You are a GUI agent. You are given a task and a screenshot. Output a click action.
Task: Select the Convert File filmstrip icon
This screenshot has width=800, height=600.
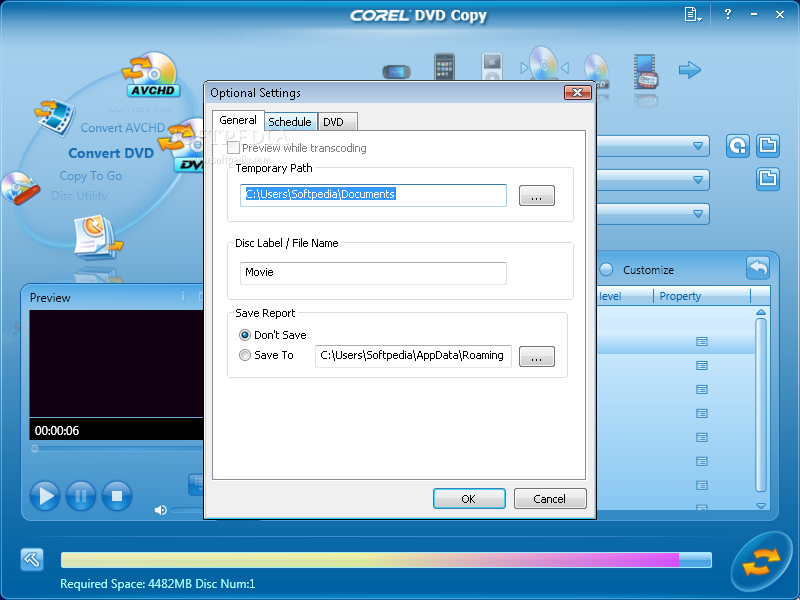point(54,116)
